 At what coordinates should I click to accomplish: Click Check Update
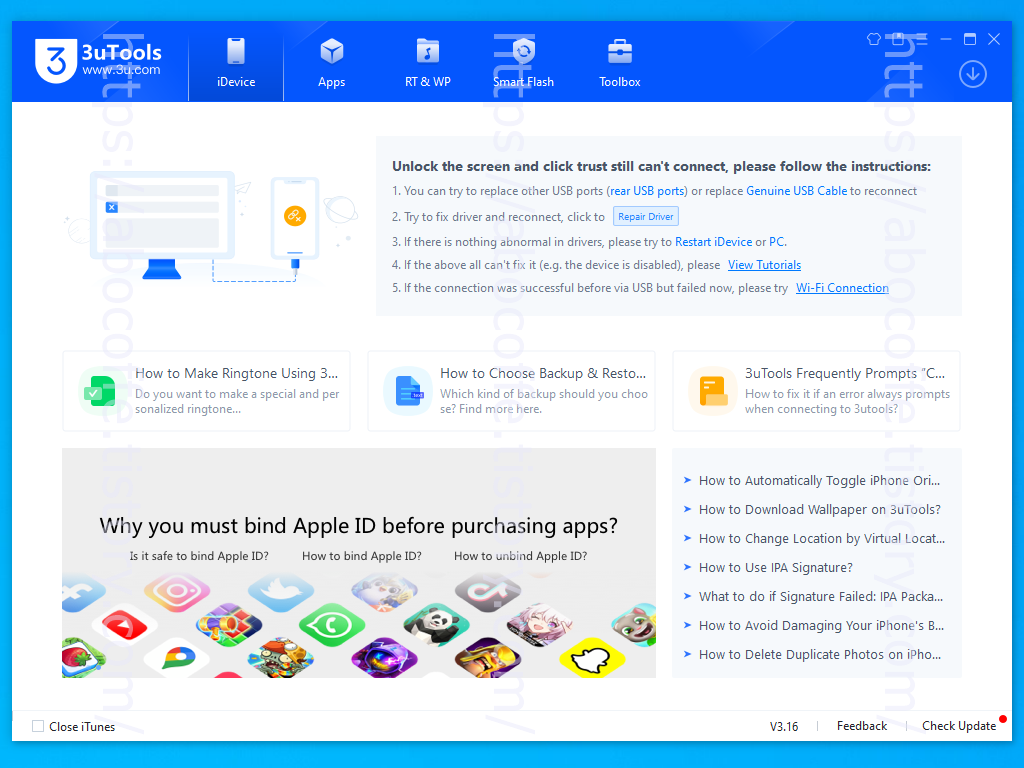pos(959,726)
